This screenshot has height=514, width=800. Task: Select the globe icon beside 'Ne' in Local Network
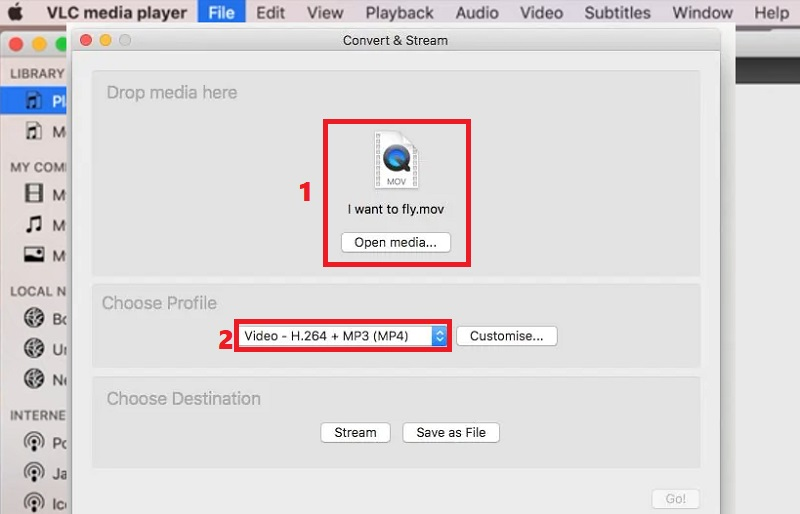34,379
